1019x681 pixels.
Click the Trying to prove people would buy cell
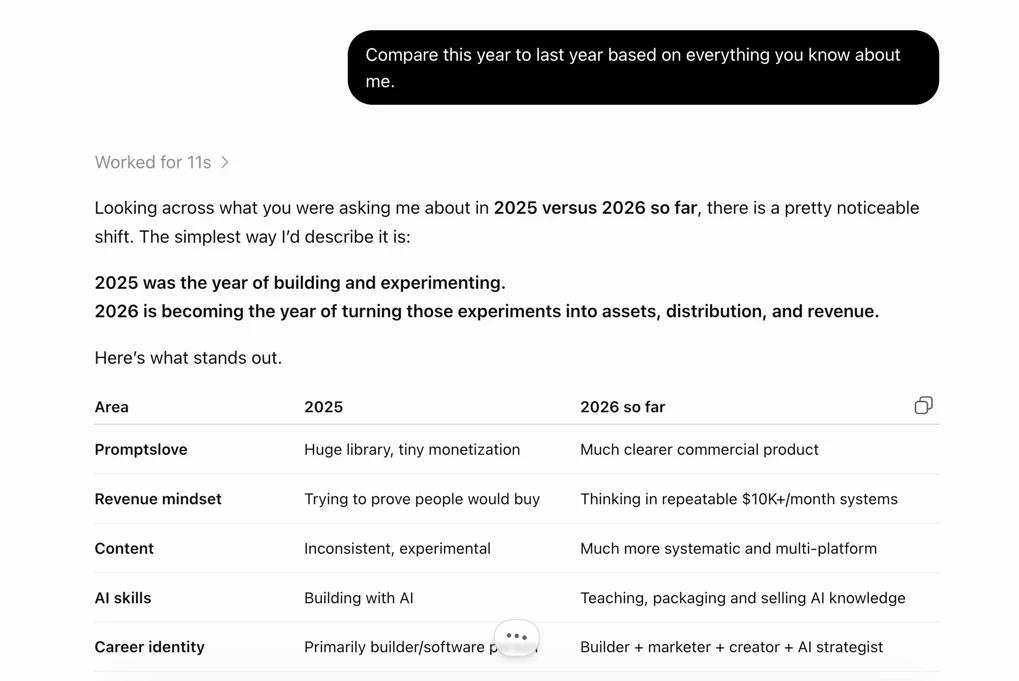pyautogui.click(x=422, y=499)
